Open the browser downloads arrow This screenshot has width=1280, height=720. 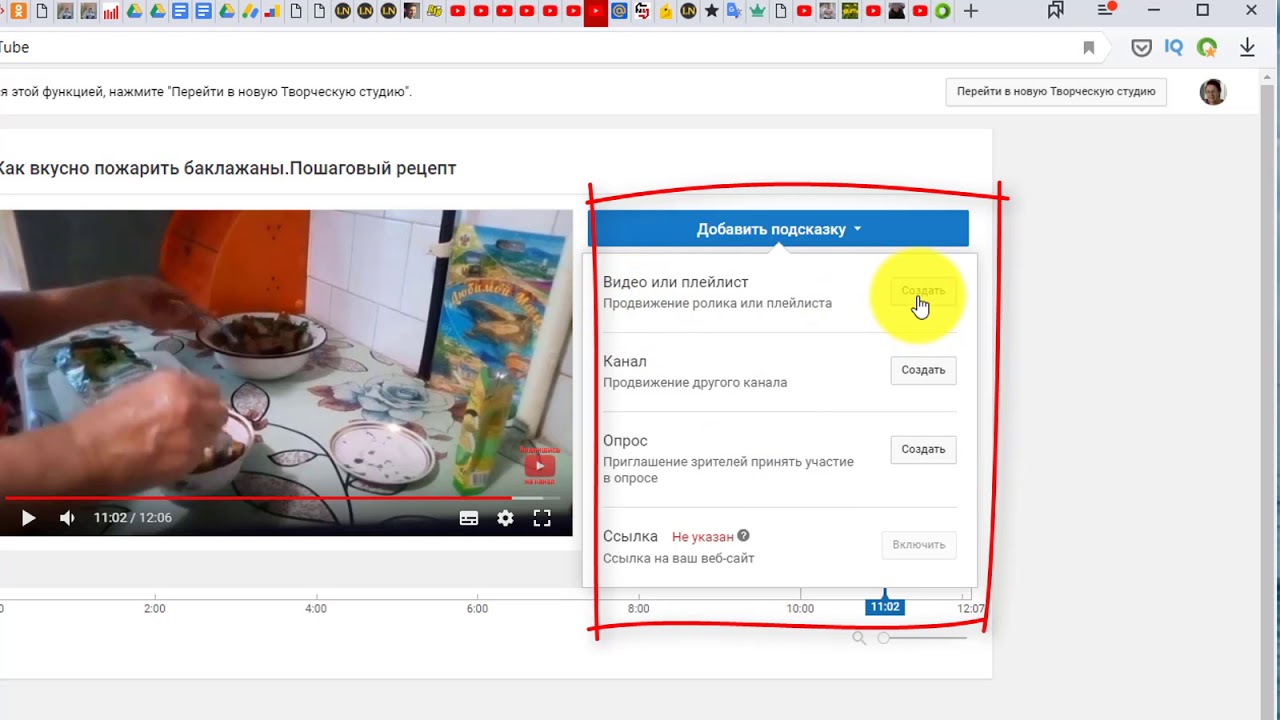[x=1247, y=47]
